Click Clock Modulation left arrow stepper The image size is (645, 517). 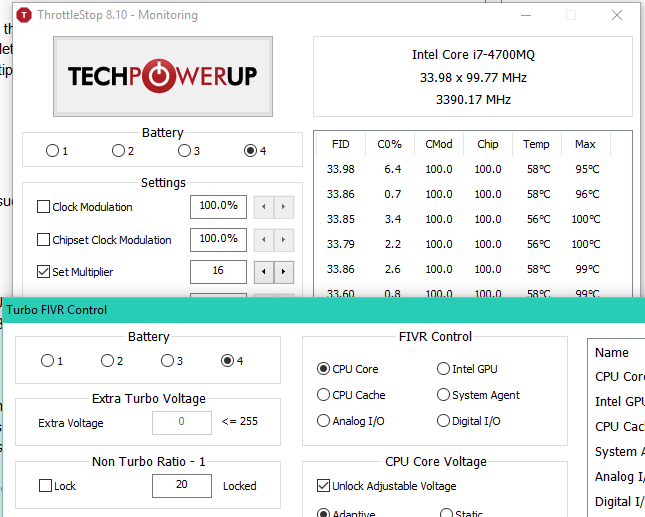click(264, 206)
